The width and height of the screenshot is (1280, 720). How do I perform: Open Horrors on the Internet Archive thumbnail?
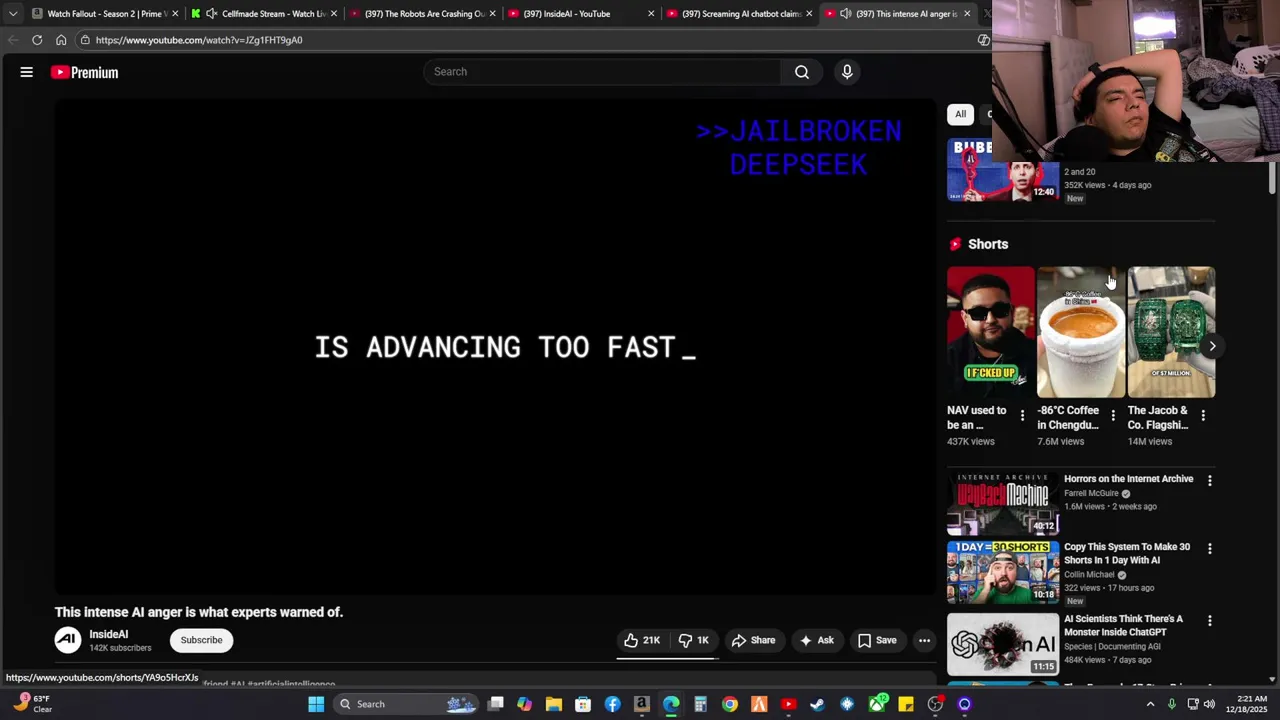click(1003, 504)
